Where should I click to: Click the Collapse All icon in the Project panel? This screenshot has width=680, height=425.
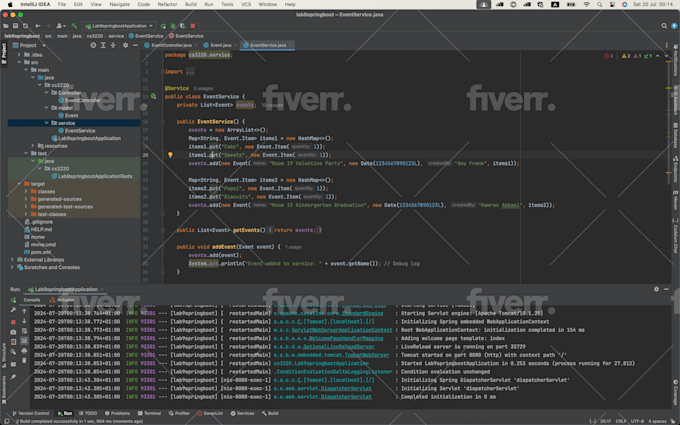pyautogui.click(x=113, y=45)
